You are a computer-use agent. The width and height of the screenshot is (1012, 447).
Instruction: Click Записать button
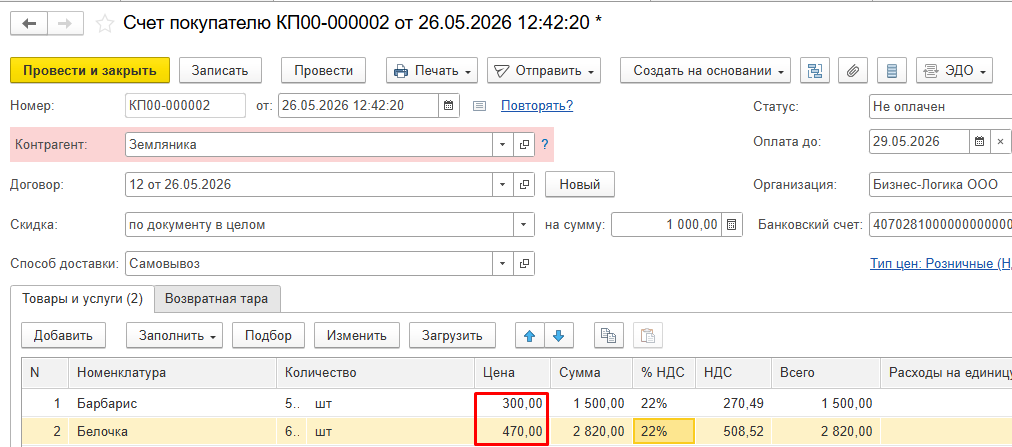click(219, 70)
